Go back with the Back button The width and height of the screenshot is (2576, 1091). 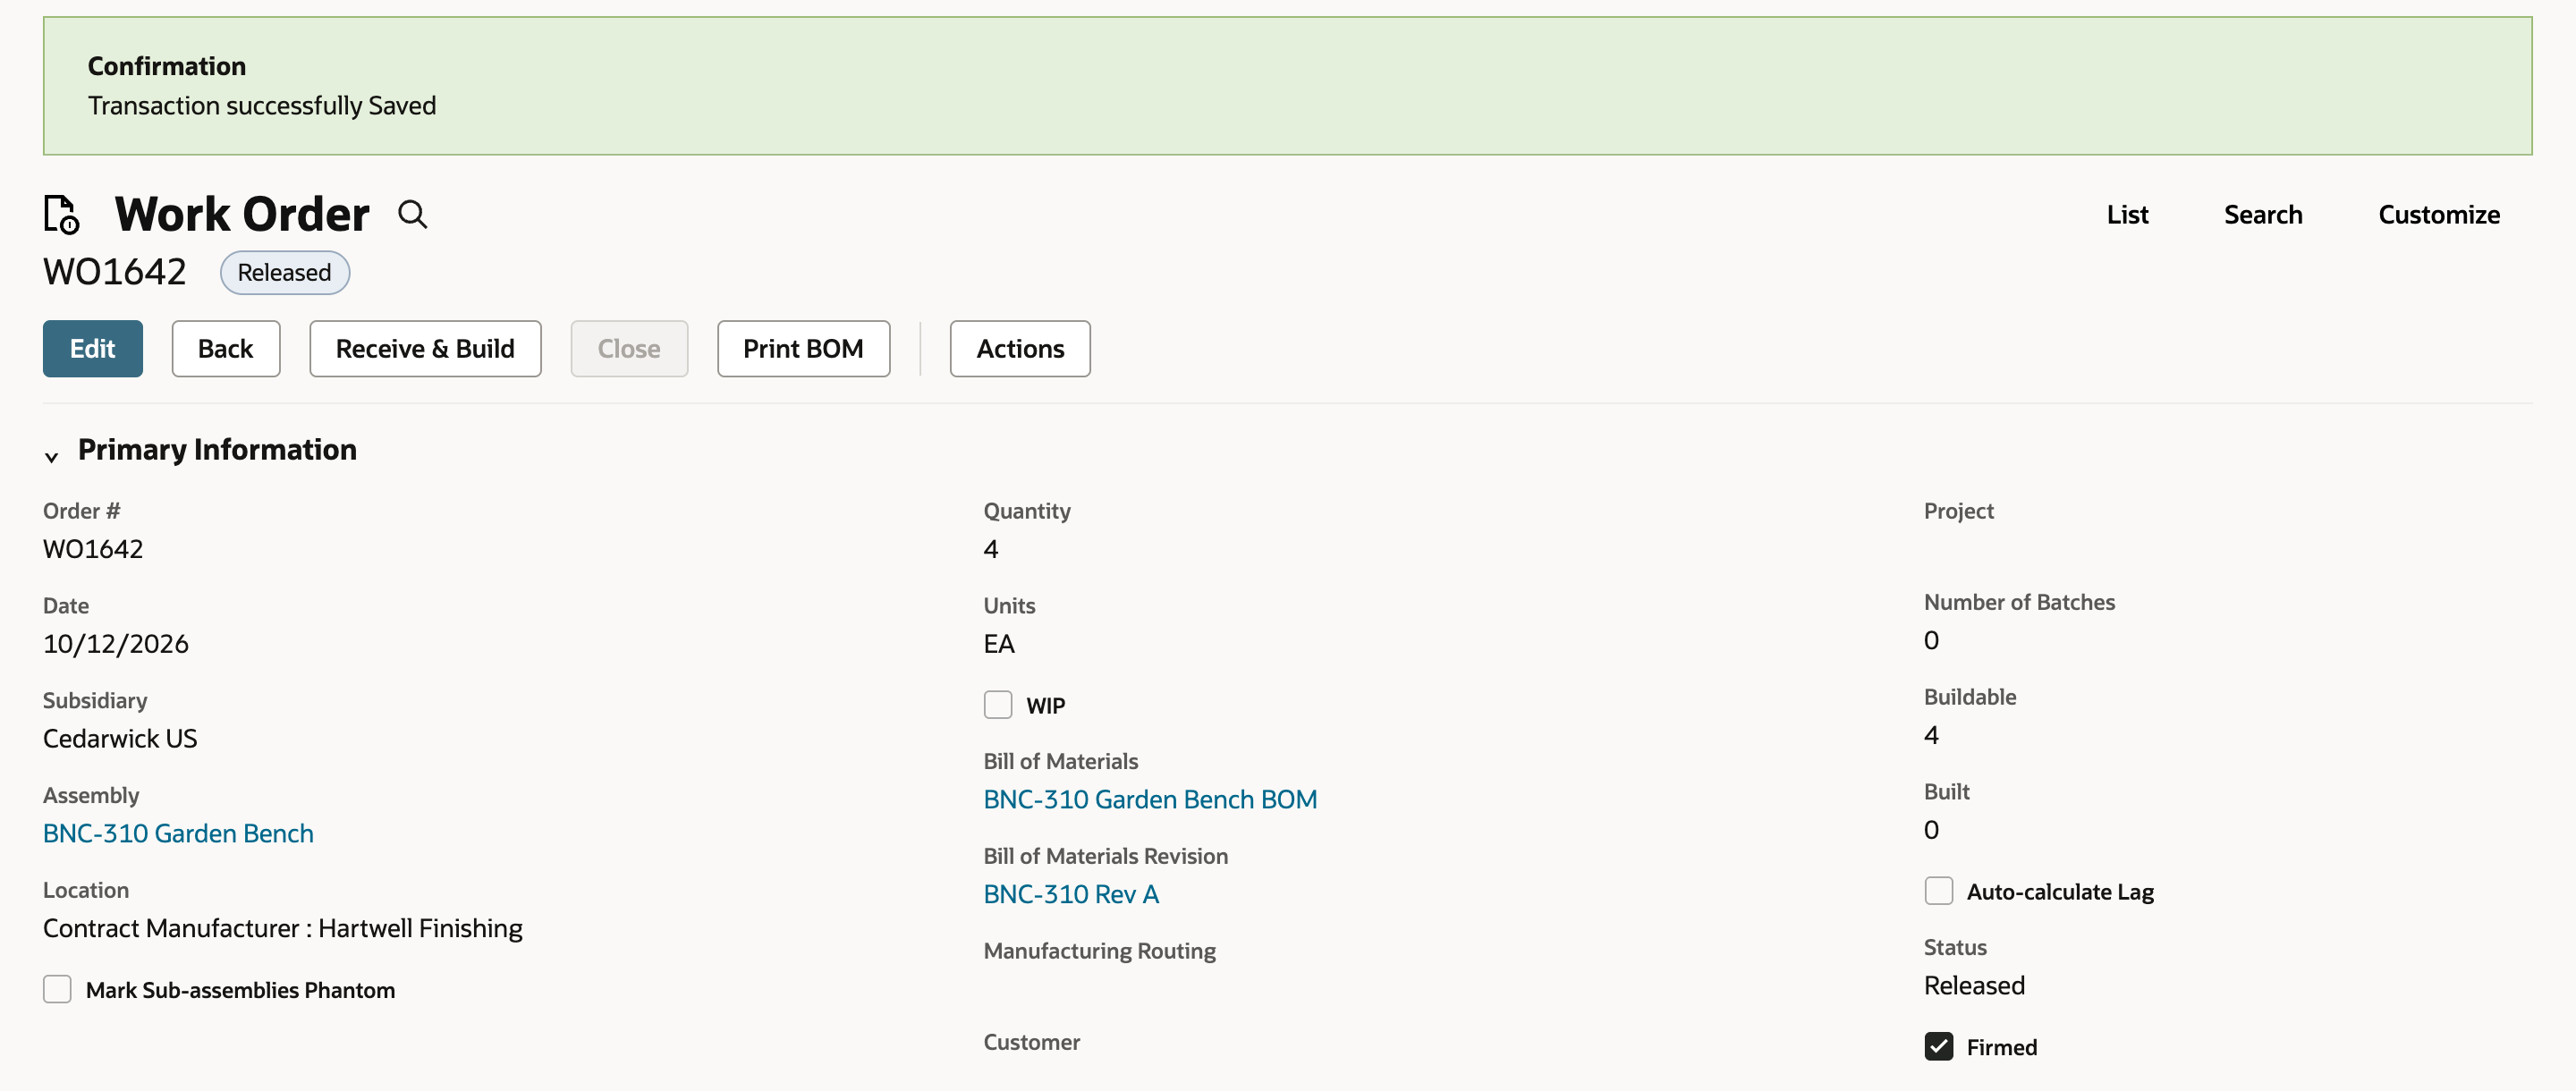(x=226, y=348)
